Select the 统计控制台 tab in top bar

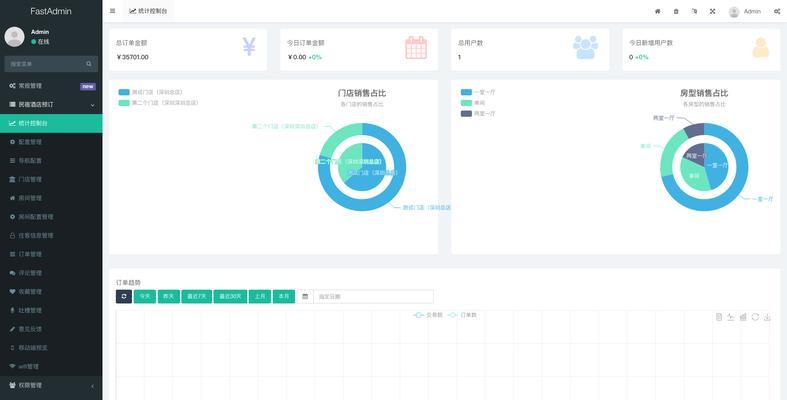[149, 11]
